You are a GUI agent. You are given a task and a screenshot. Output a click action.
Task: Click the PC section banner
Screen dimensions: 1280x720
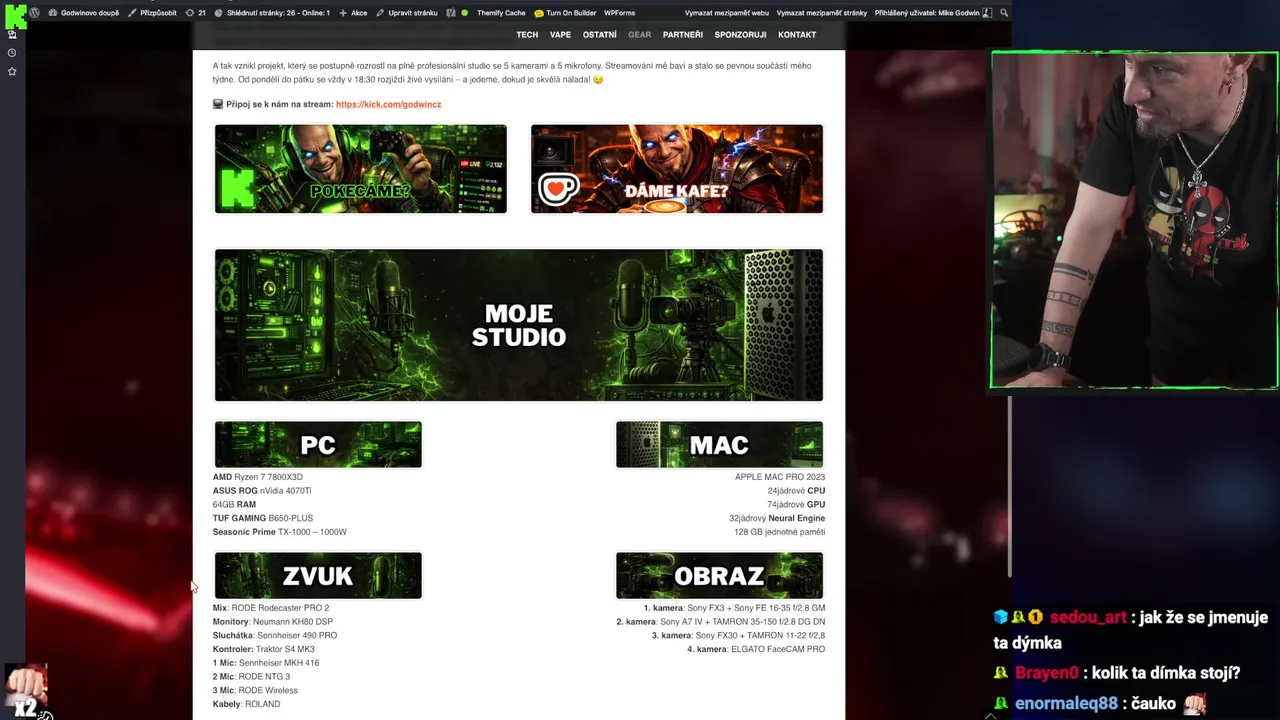(x=318, y=445)
